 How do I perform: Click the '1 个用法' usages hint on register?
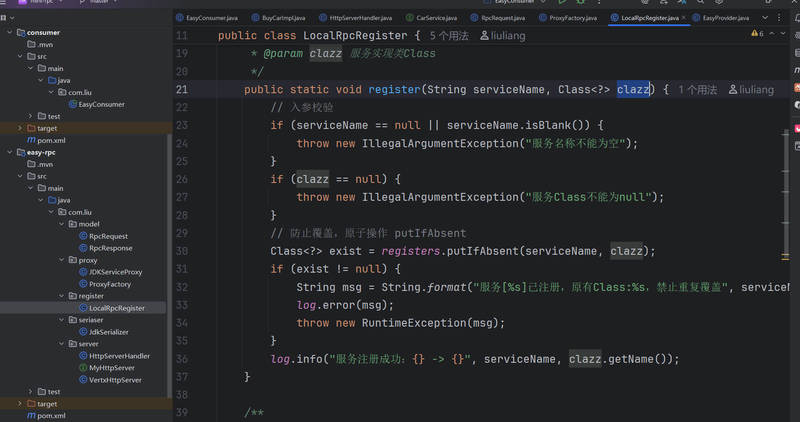click(697, 90)
